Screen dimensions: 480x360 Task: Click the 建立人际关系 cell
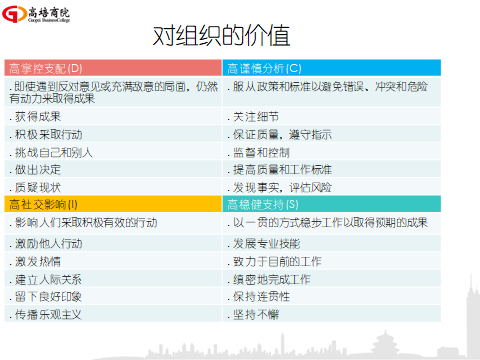pos(113,279)
